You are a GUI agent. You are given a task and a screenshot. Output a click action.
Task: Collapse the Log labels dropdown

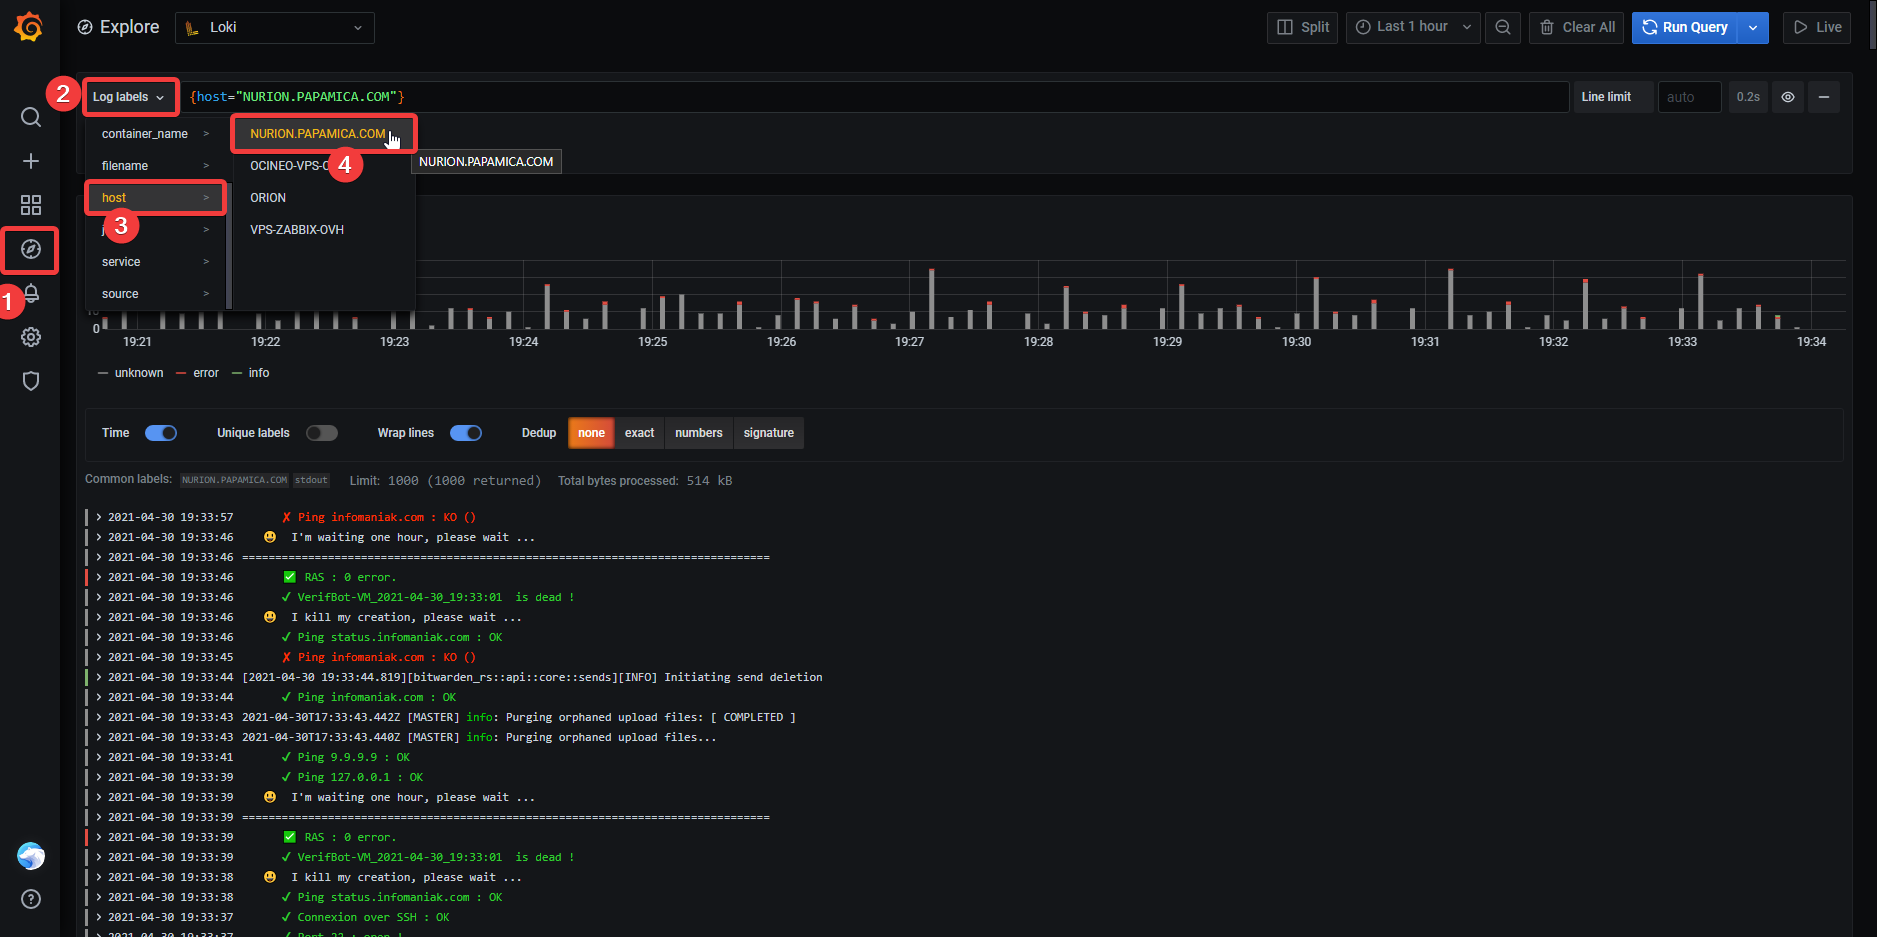(x=129, y=97)
